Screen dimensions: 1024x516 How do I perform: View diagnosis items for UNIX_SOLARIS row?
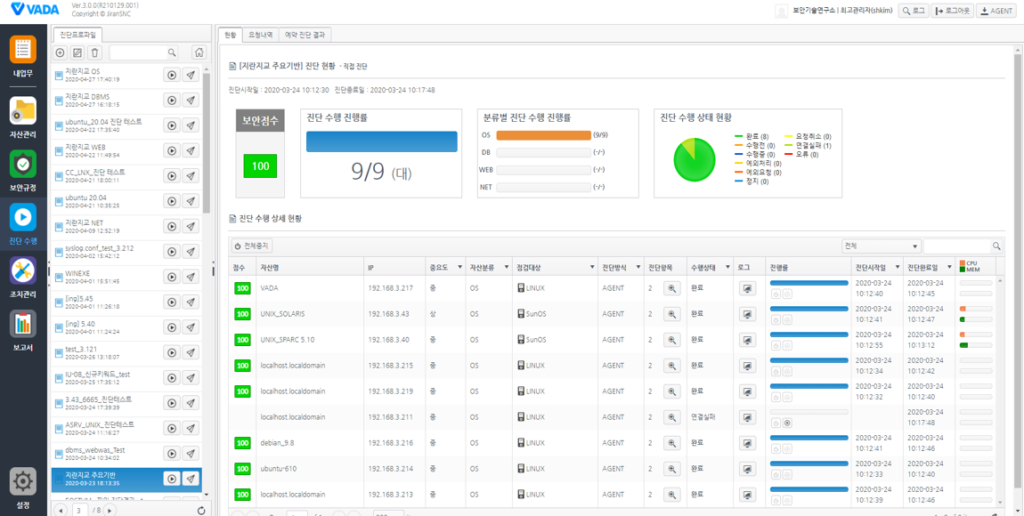pyautogui.click(x=672, y=314)
